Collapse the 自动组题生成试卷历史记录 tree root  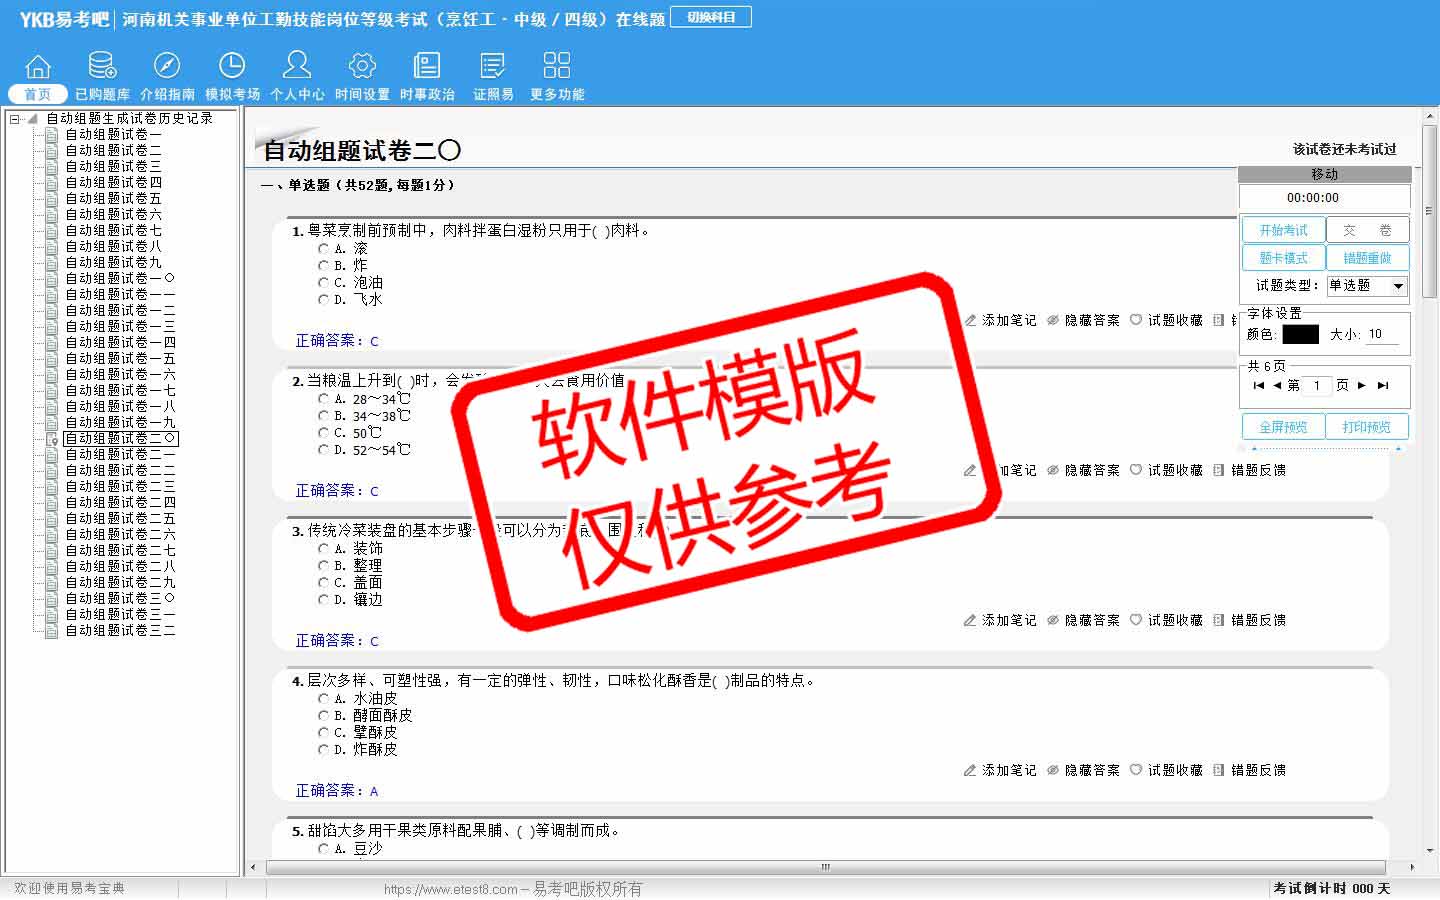coord(15,119)
